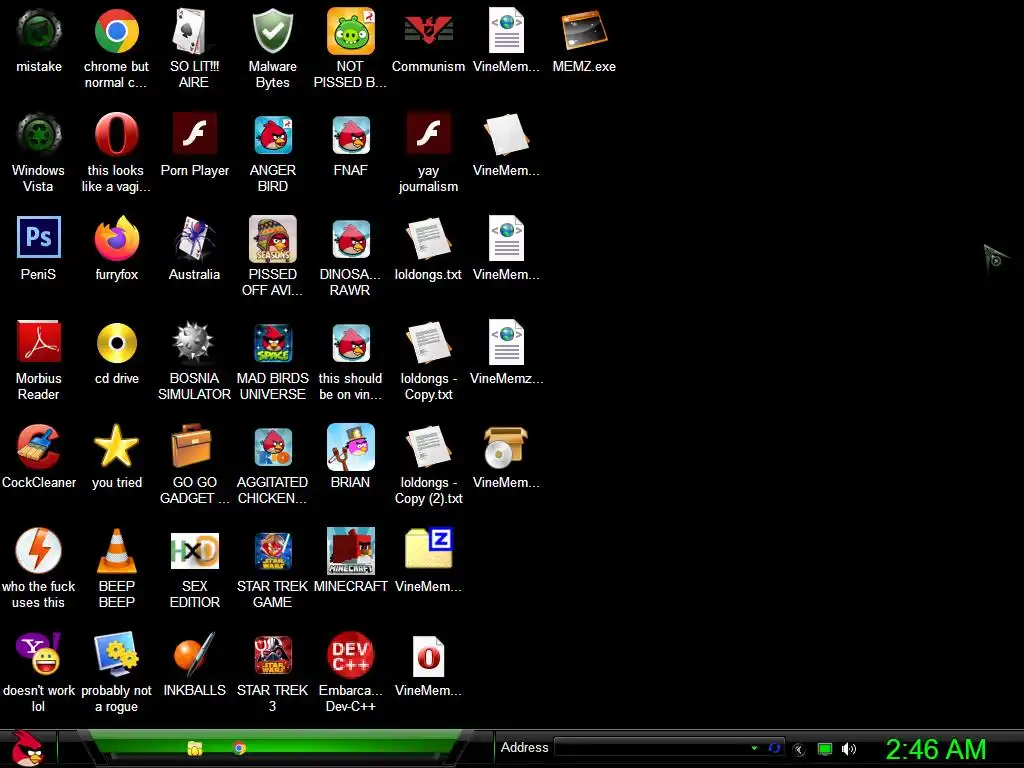Select the 'probably not a rogue' gears icon
Image resolution: width=1024 pixels, height=768 pixels.
(x=116, y=654)
